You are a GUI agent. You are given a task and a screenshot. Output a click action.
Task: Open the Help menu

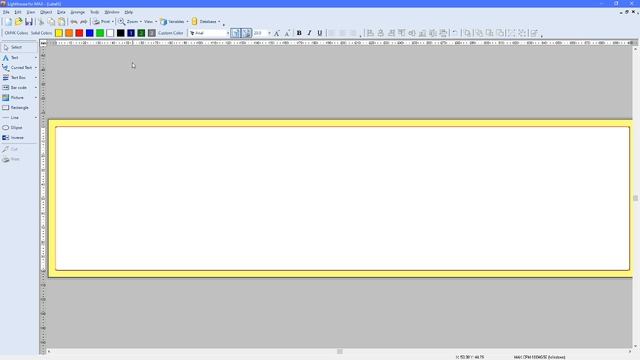129,12
